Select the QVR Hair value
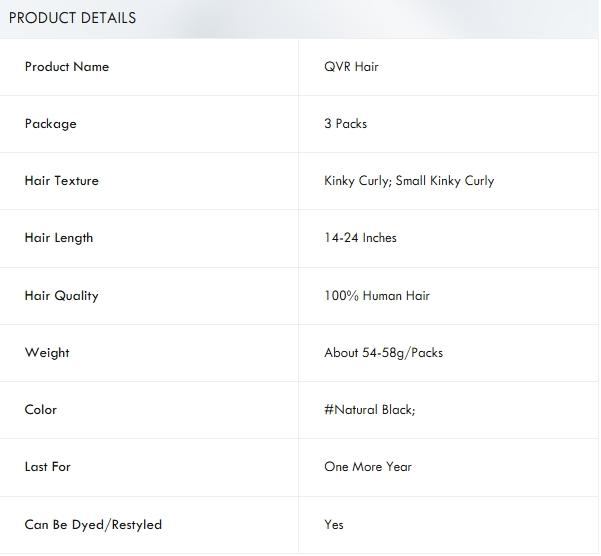The width and height of the screenshot is (601, 556). coord(351,67)
